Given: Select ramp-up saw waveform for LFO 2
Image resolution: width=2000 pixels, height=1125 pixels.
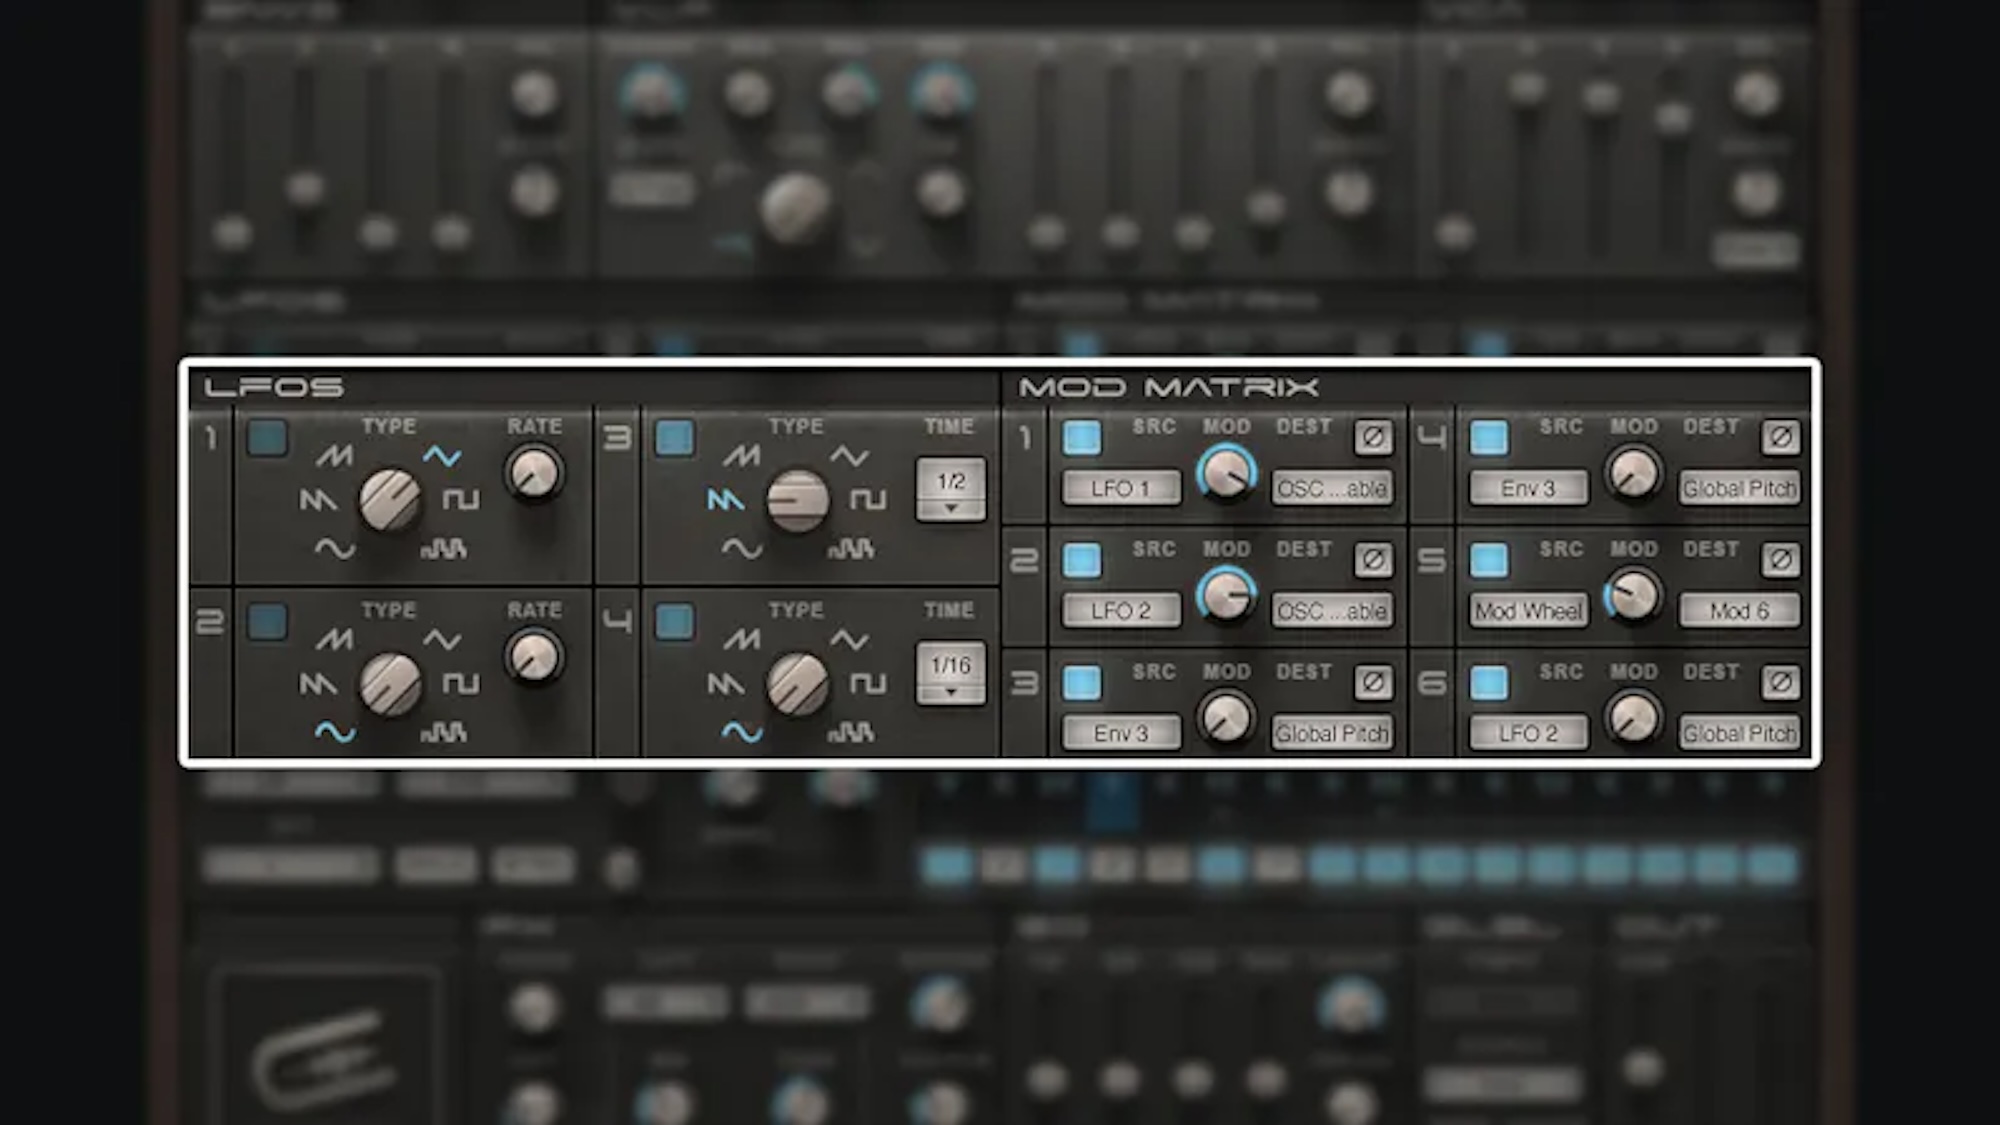Looking at the screenshot, I should tap(334, 640).
